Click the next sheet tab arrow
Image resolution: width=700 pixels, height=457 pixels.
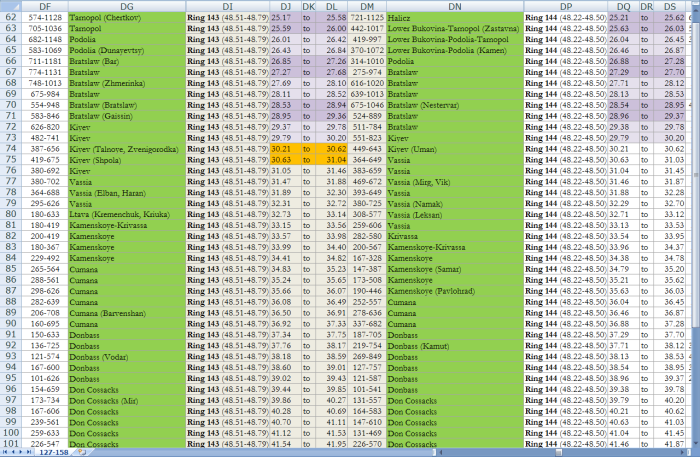pos(21,452)
